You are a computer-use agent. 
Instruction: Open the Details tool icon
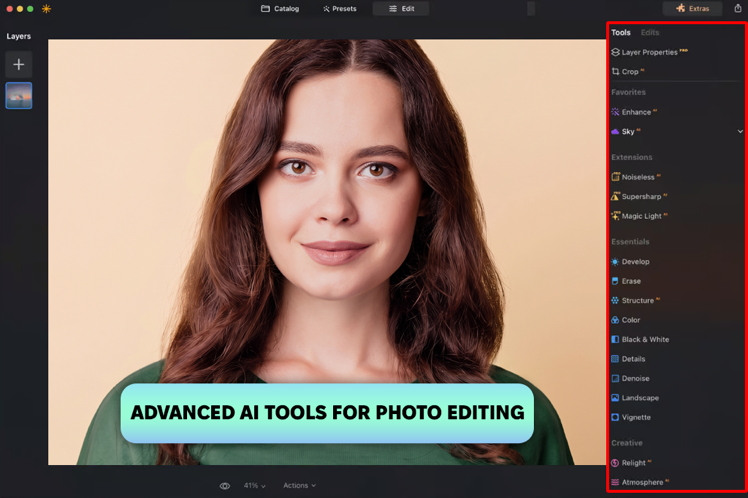click(615, 359)
